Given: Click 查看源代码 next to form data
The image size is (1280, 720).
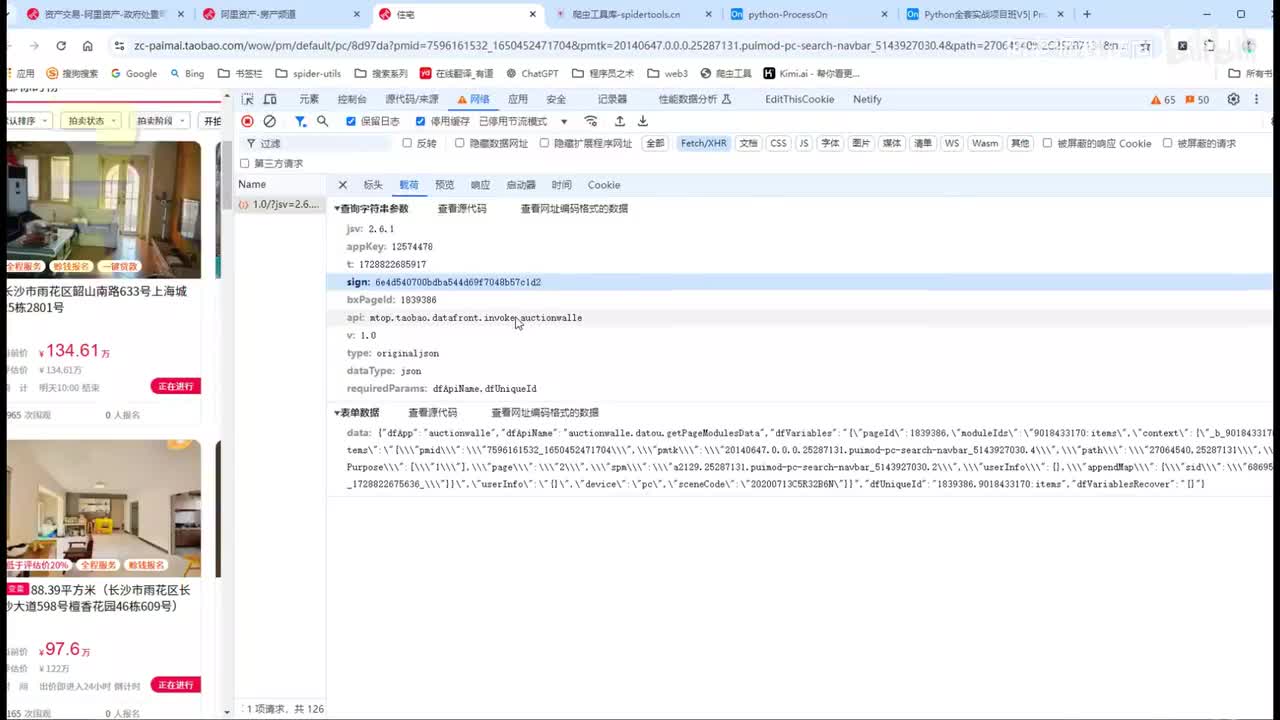Looking at the screenshot, I should click(x=432, y=412).
